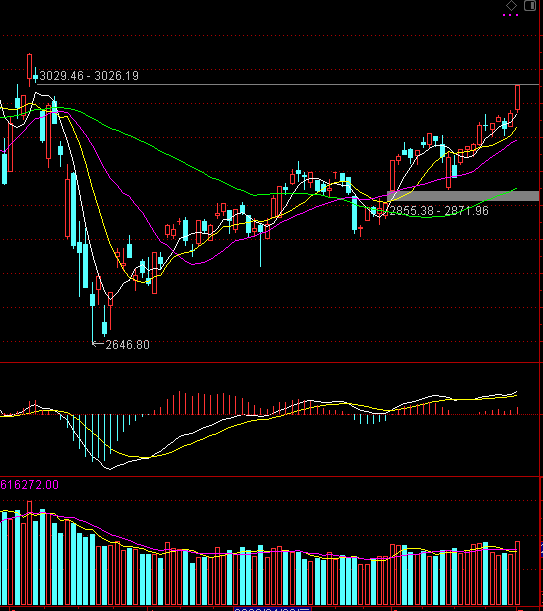The image size is (543, 611).
Task: Select the tallest red volume bar at left
Action: (x=29, y=553)
